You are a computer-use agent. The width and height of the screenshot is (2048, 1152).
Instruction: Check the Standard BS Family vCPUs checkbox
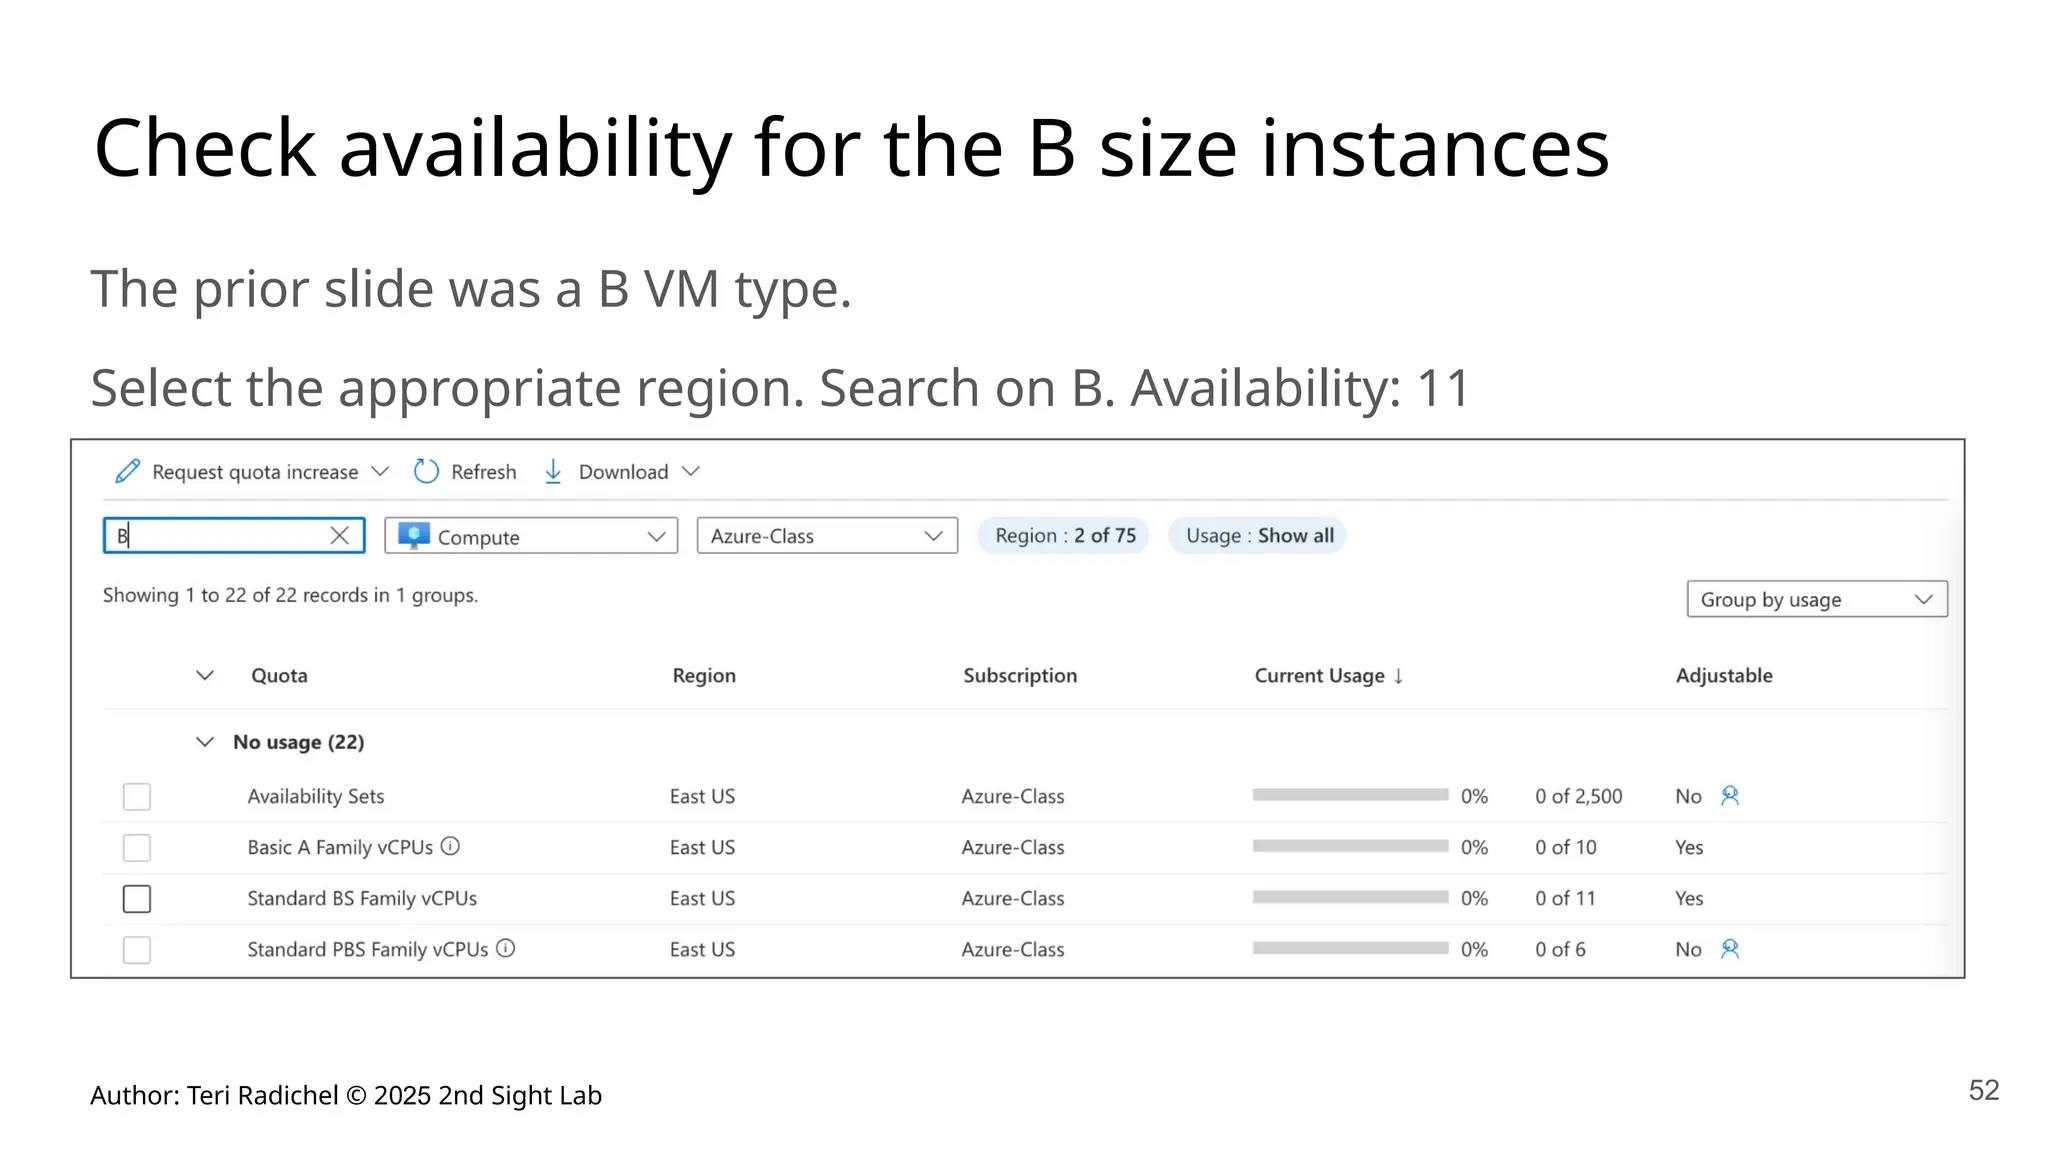137,899
